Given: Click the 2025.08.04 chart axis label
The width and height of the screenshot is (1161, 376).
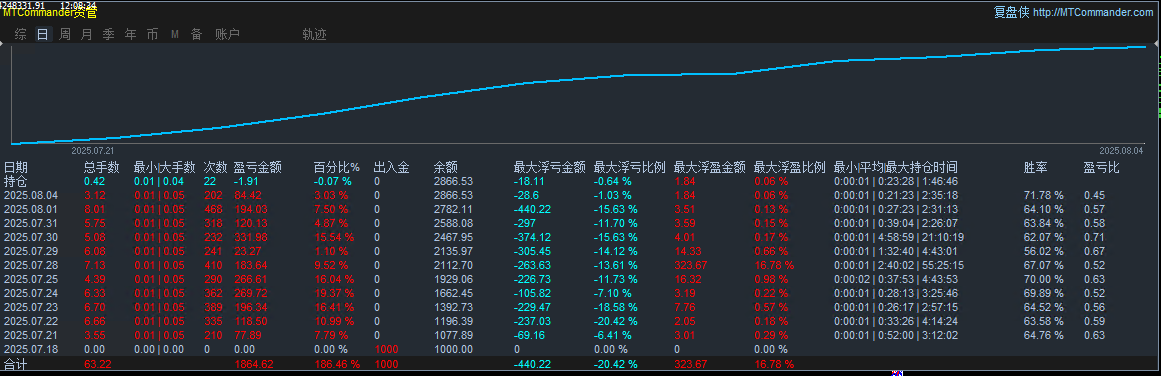Looking at the screenshot, I should pos(1121,150).
